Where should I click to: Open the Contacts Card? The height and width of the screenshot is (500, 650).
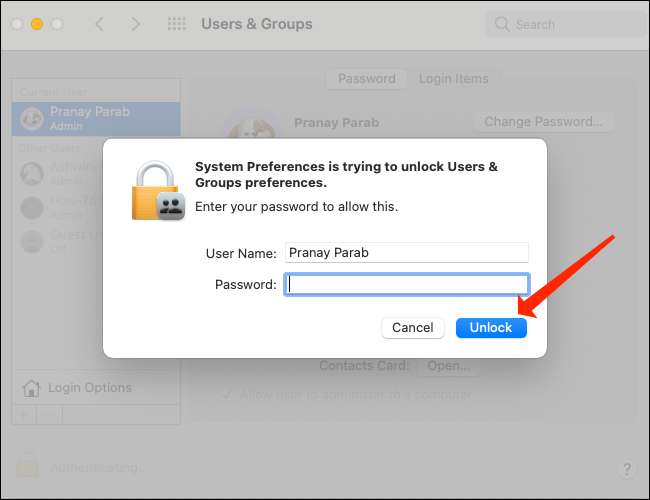pos(449,366)
